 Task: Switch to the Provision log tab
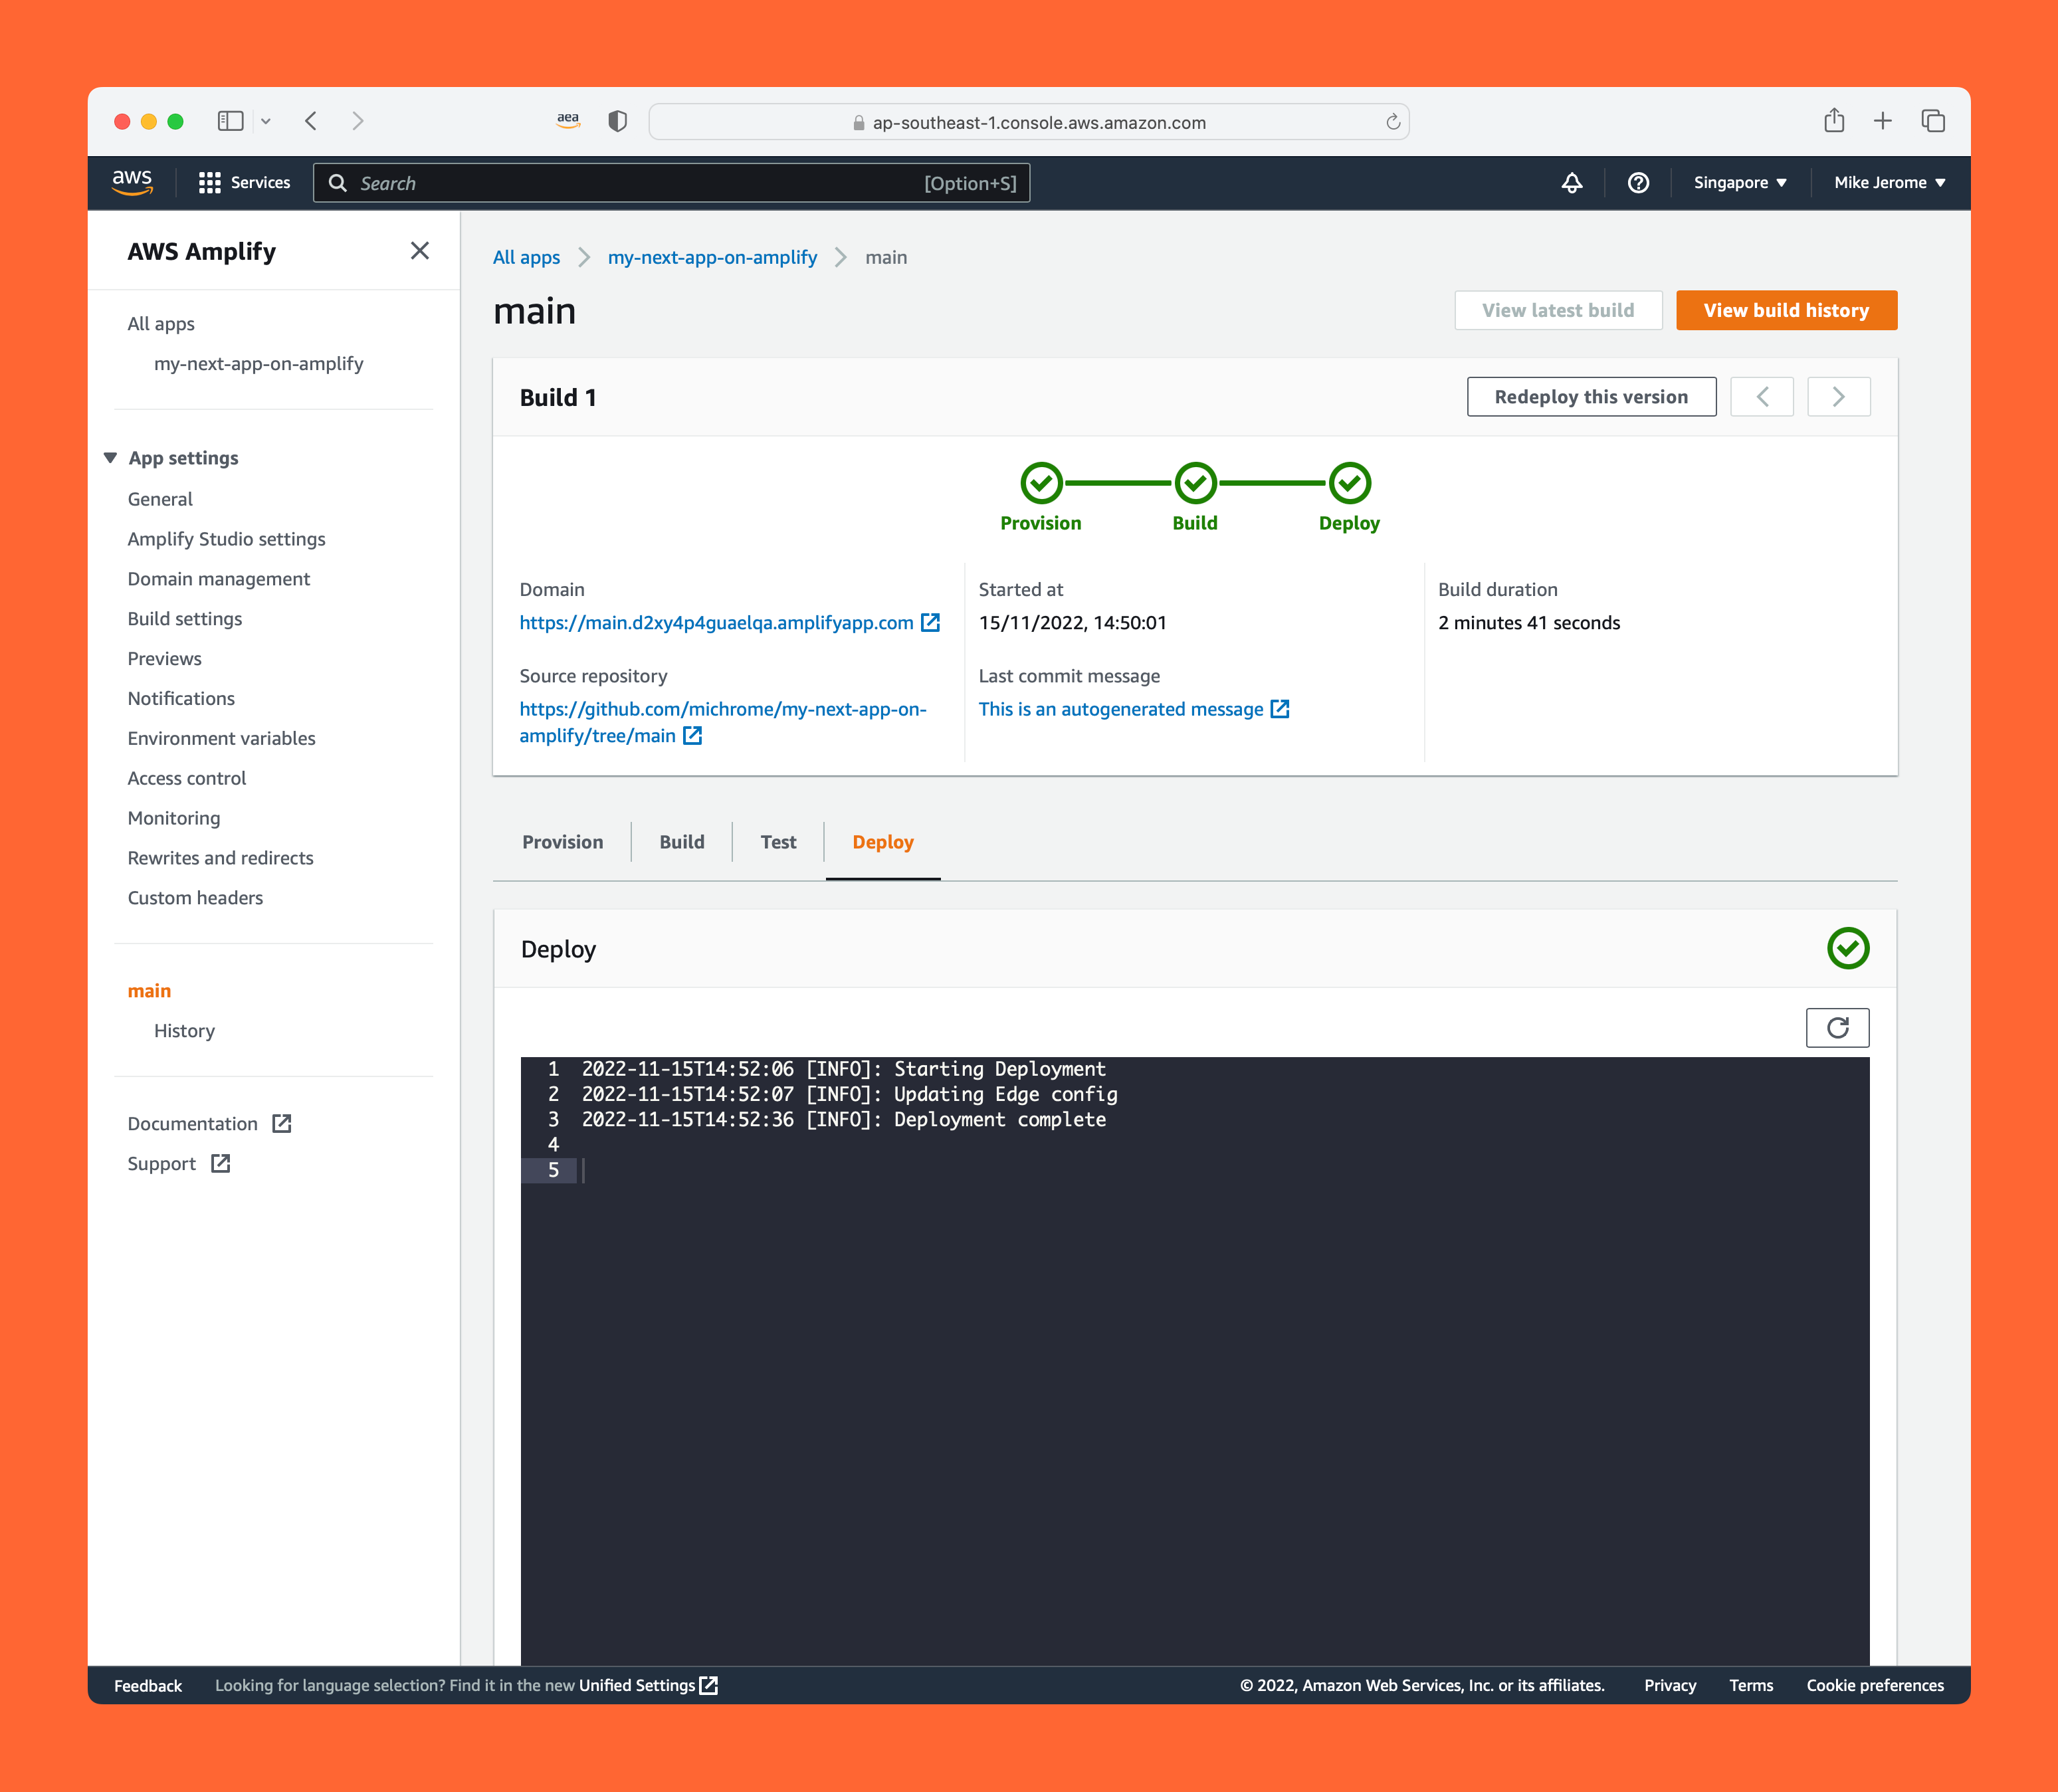[x=562, y=842]
